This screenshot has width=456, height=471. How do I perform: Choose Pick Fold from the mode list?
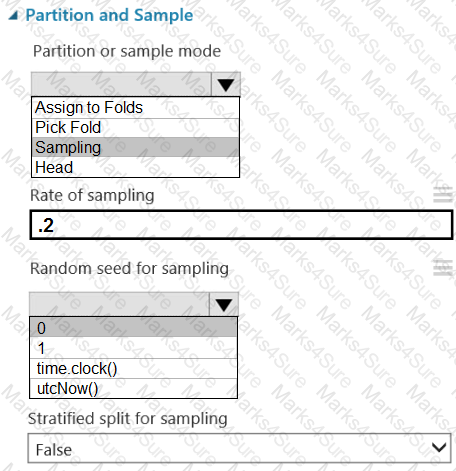(x=135, y=128)
